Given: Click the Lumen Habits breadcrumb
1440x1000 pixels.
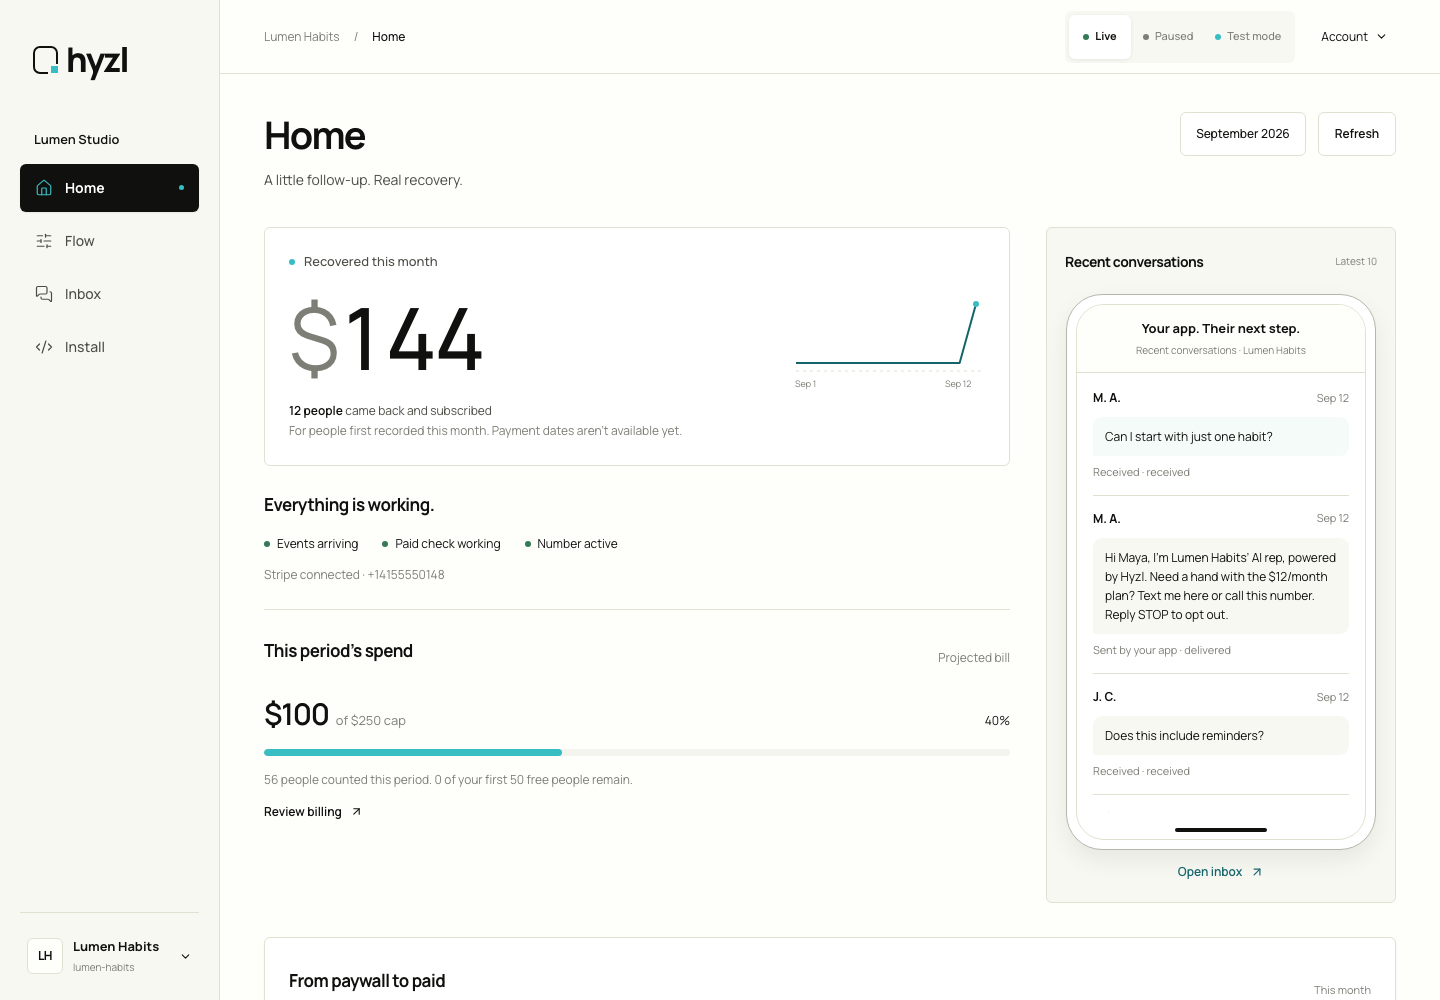Looking at the screenshot, I should 301,37.
